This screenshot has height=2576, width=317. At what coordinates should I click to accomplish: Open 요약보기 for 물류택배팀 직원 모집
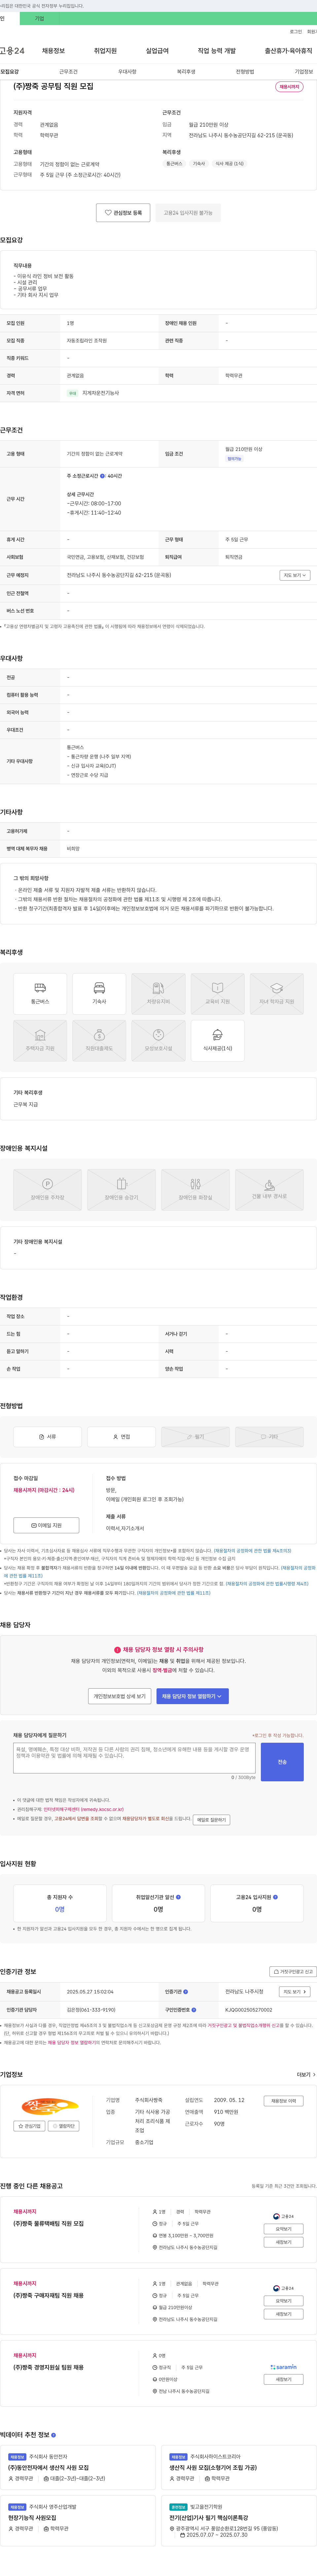pos(284,2229)
